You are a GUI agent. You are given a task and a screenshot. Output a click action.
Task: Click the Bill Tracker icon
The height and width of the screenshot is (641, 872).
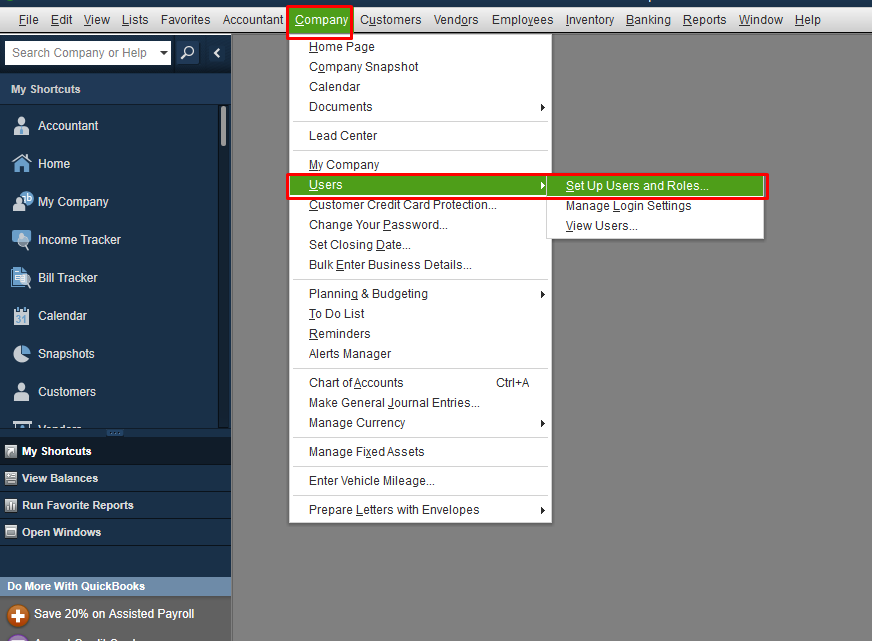coord(21,278)
